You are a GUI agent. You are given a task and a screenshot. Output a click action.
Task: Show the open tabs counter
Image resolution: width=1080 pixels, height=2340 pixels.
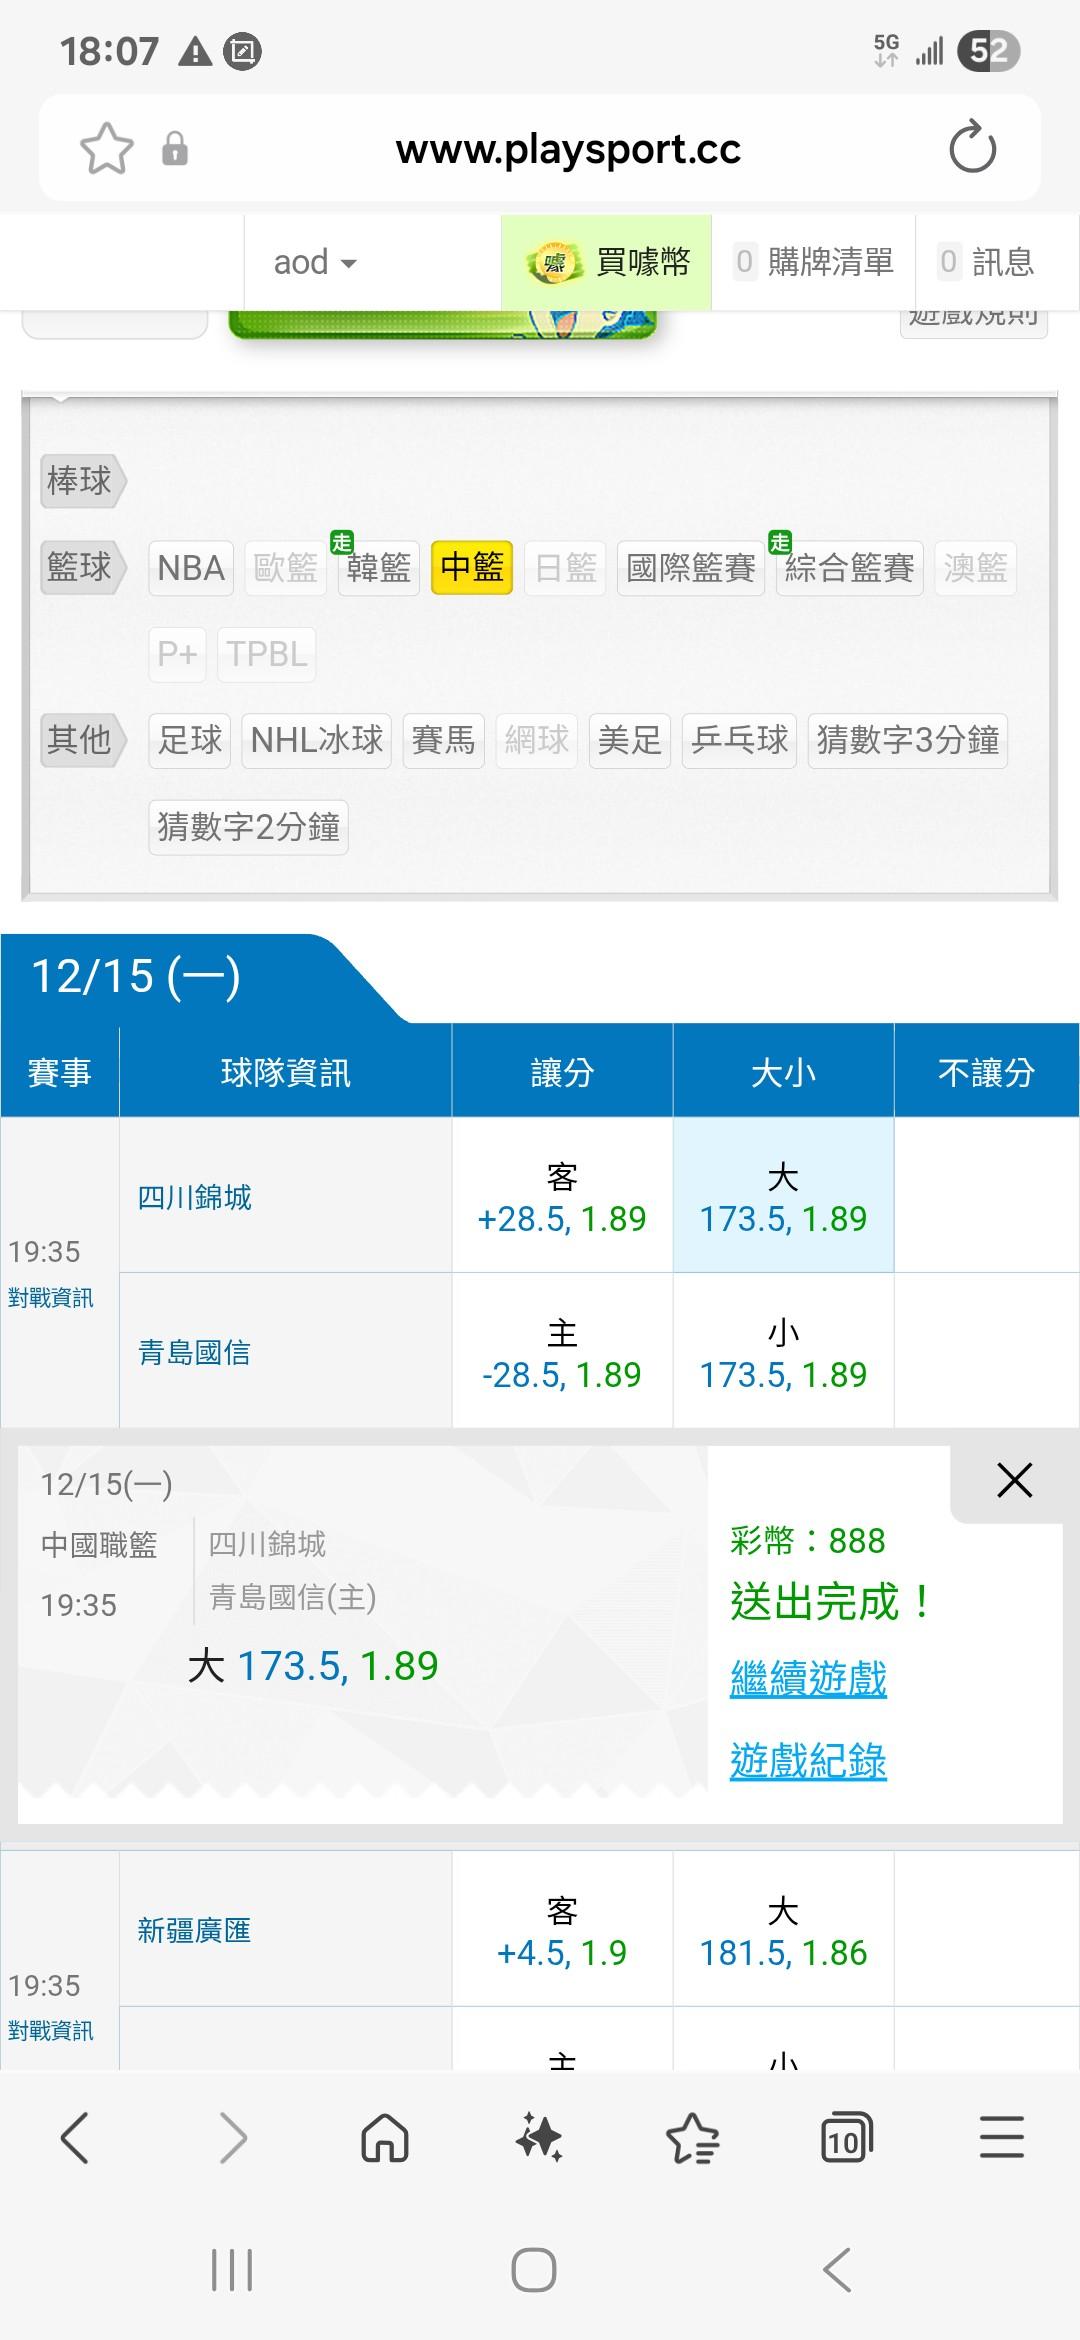(845, 2139)
